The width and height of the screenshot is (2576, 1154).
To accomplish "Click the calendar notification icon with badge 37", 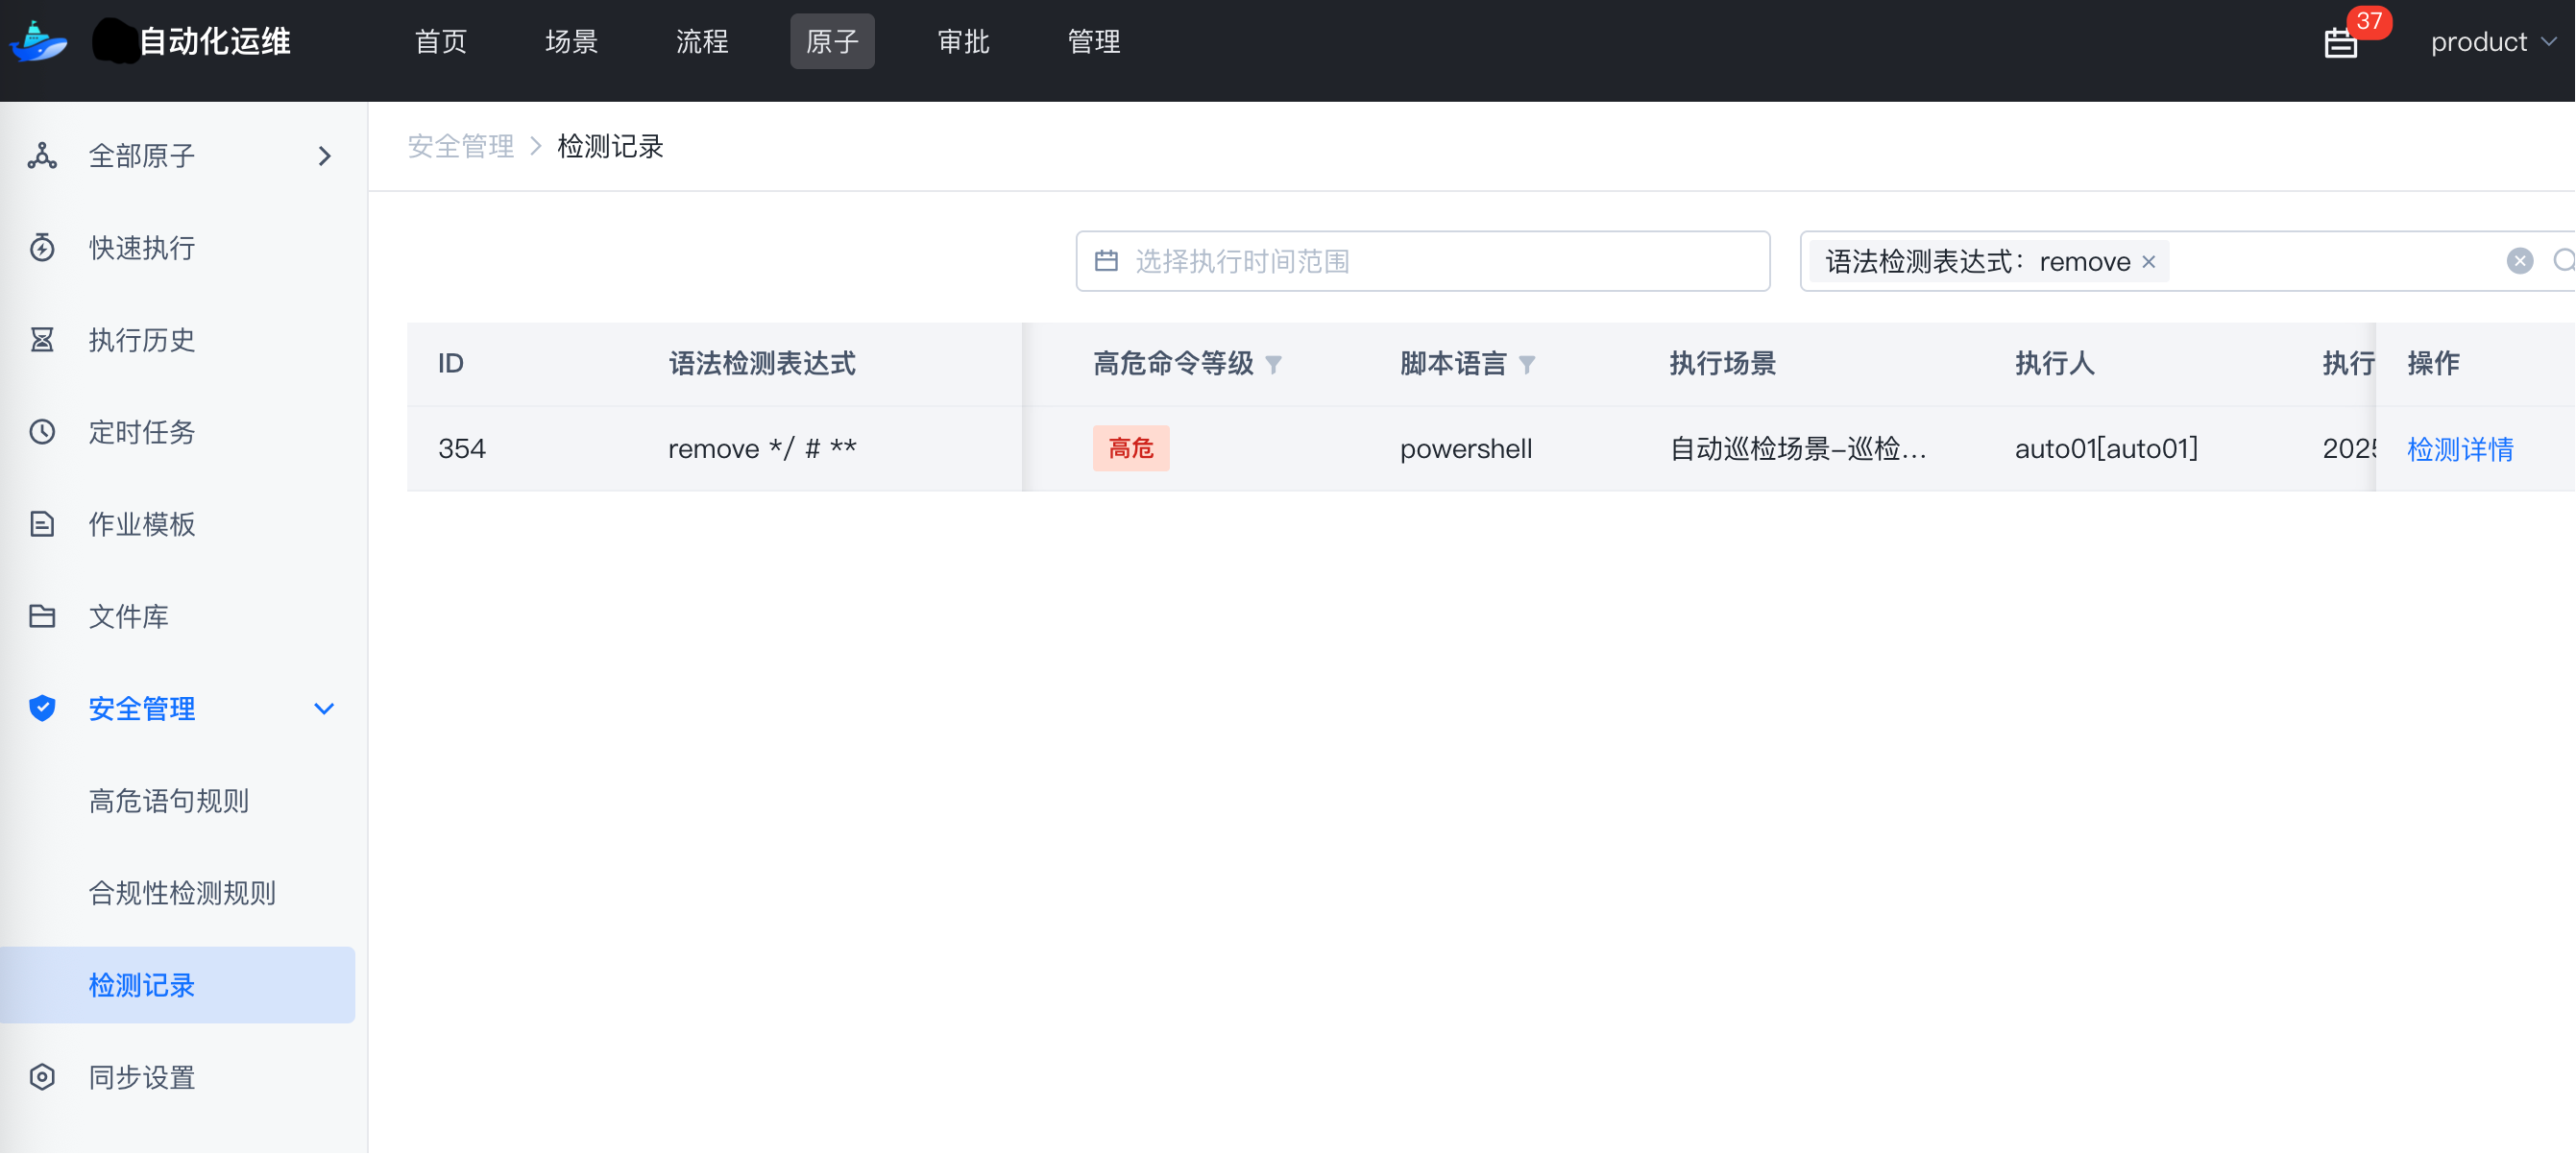I will coord(2341,42).
